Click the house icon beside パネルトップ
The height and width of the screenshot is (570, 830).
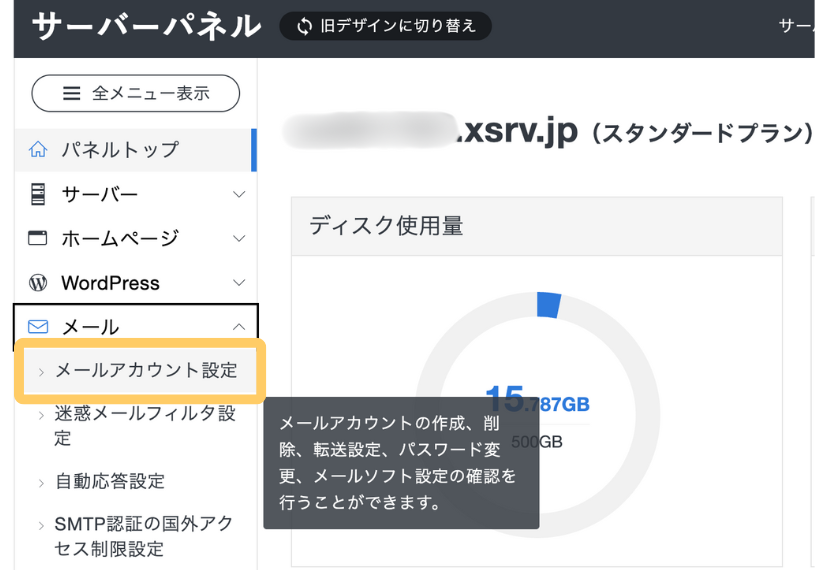pyautogui.click(x=38, y=150)
